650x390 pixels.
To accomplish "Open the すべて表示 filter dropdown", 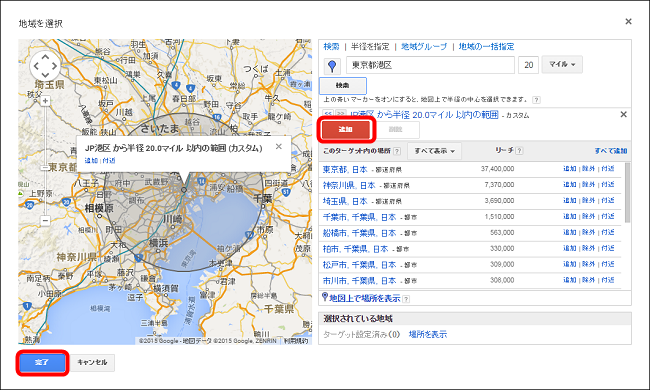I will click(x=434, y=151).
